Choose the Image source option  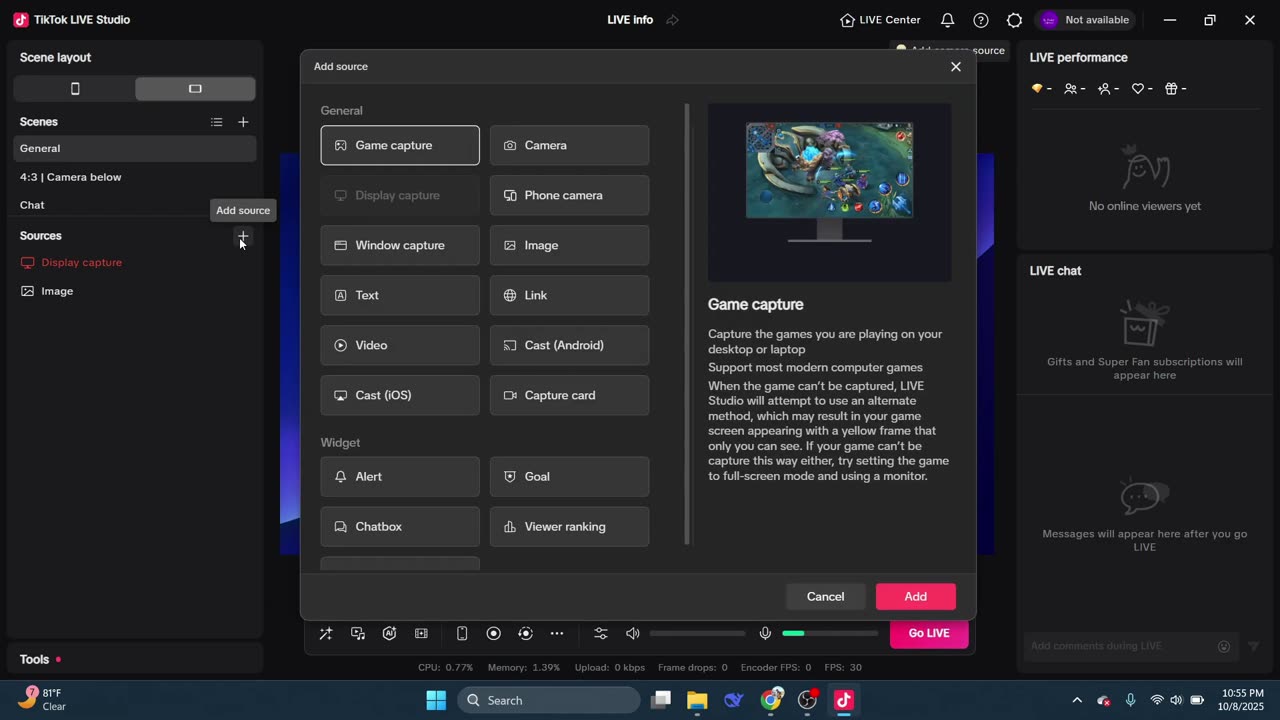569,245
